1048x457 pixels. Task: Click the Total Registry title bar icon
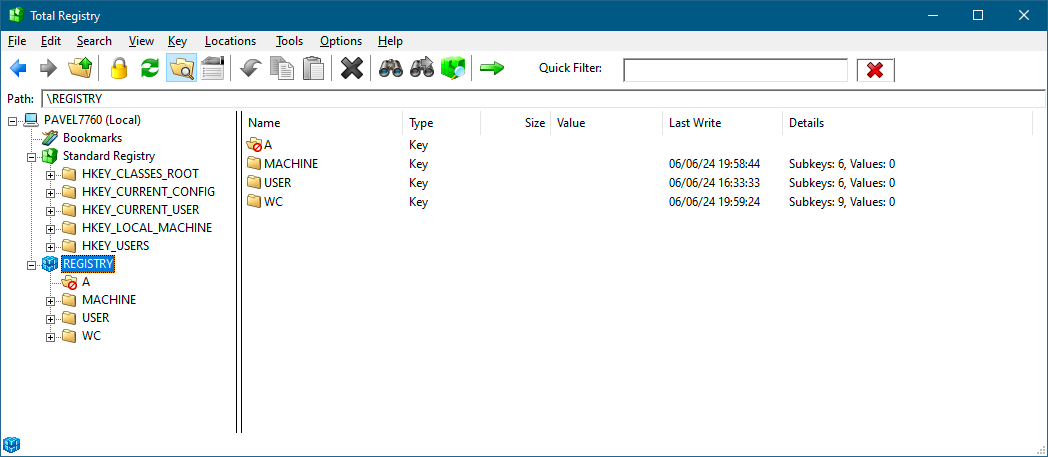pos(16,15)
